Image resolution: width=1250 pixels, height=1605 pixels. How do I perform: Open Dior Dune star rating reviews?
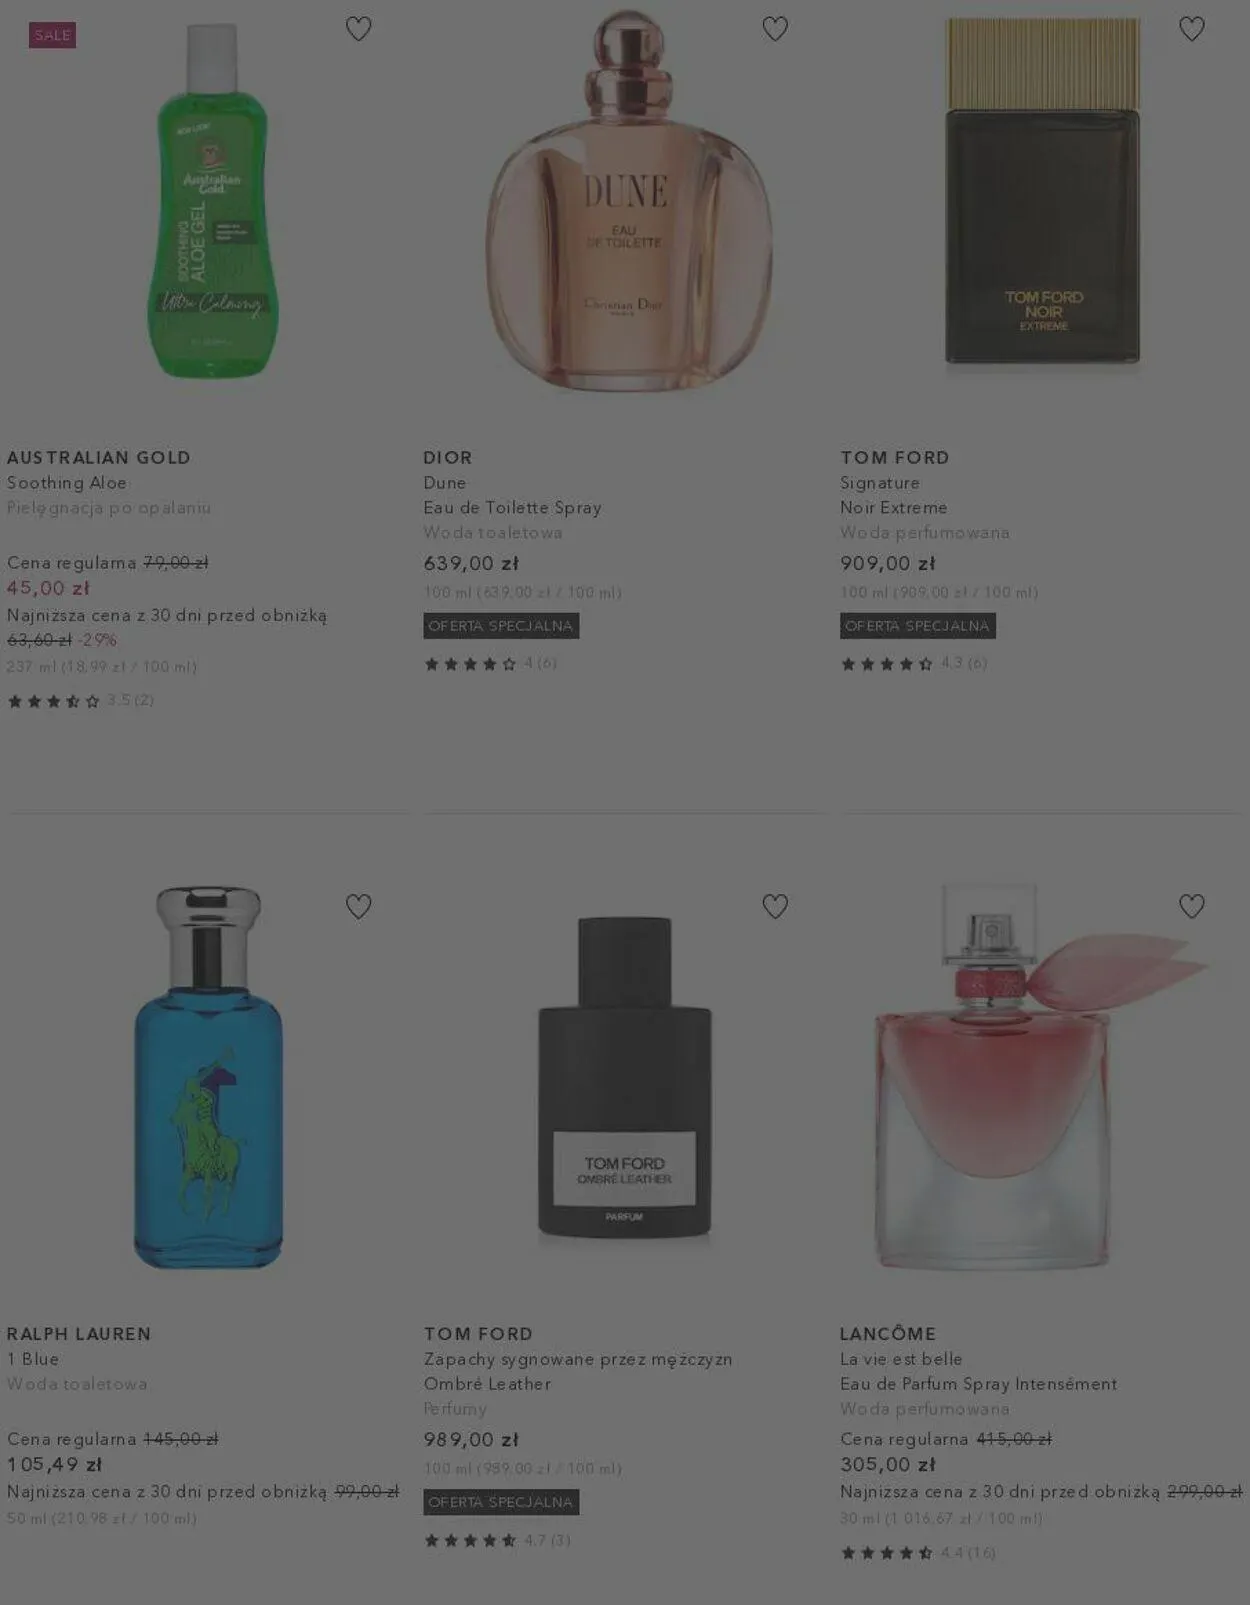click(490, 663)
